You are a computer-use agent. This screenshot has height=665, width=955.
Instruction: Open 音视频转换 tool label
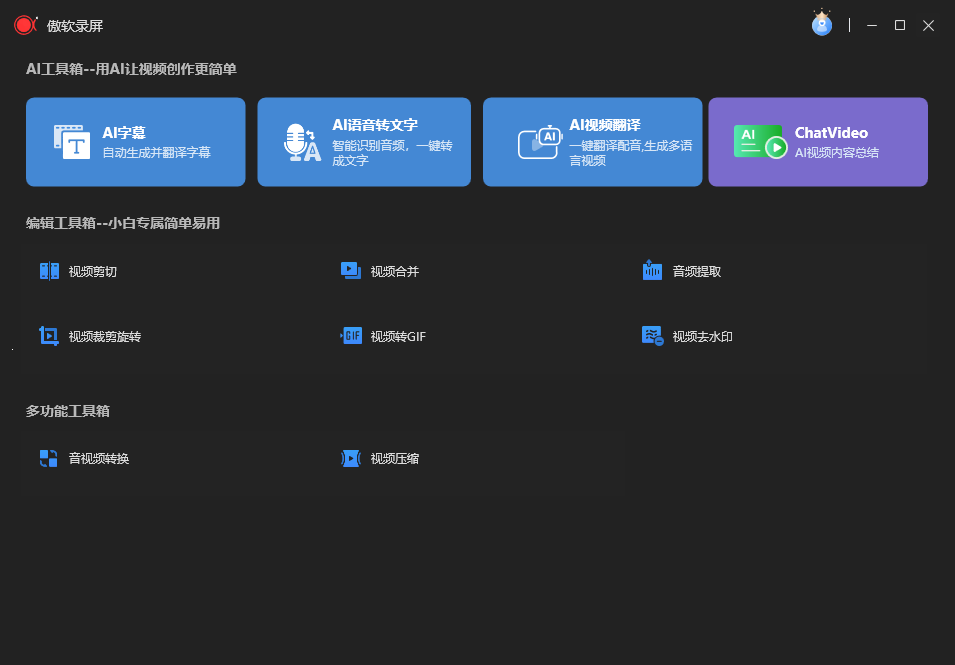pyautogui.click(x=99, y=459)
